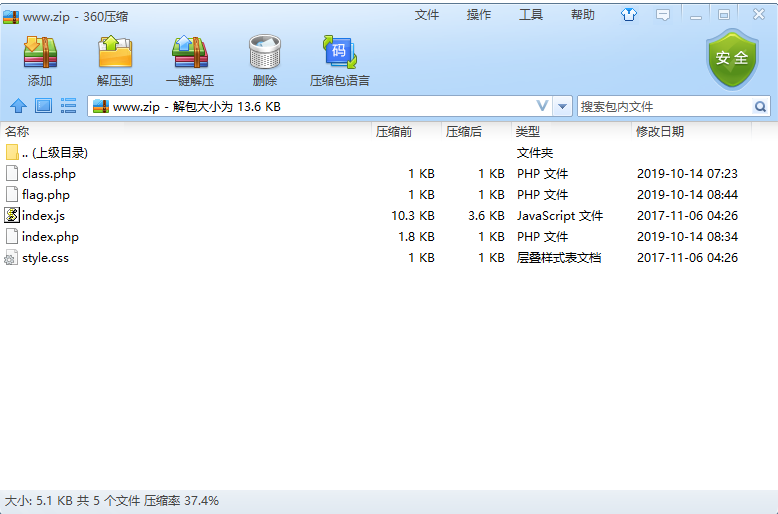Click the search magnifier button
Image resolution: width=778 pixels, height=514 pixels.
[760, 106]
